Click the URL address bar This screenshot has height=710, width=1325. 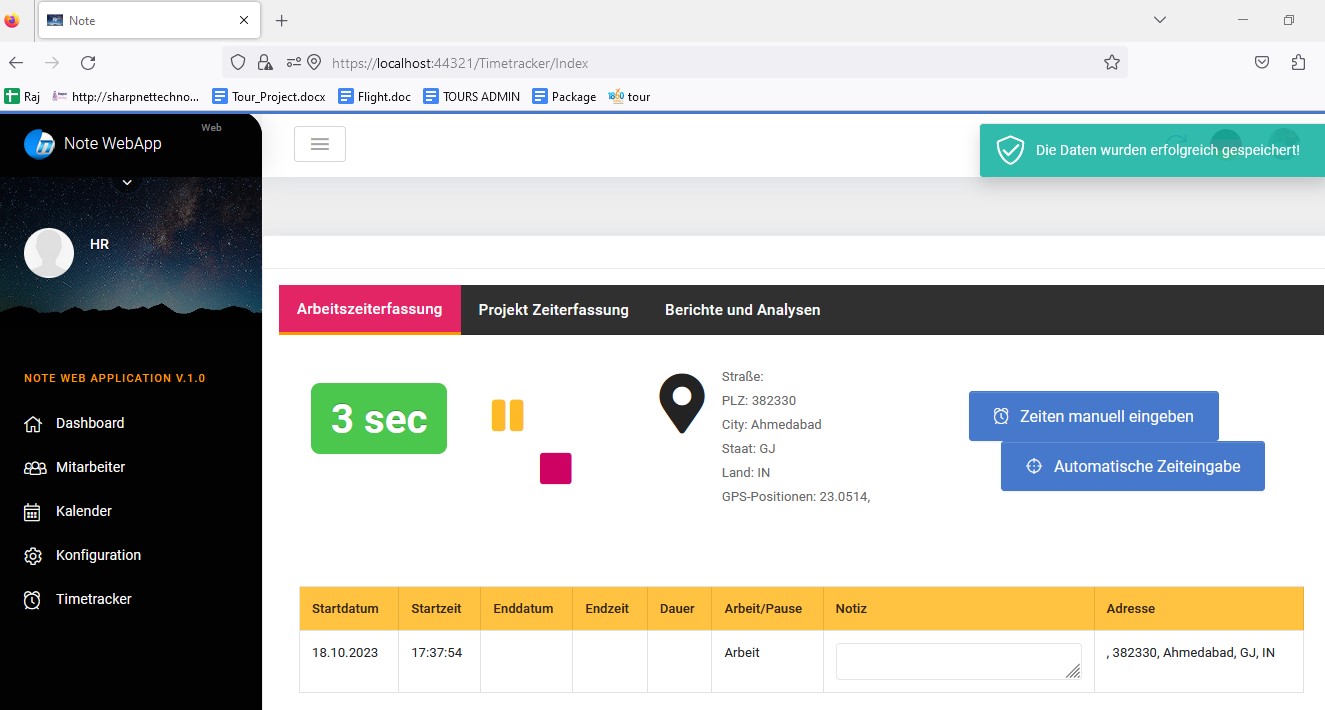pos(675,62)
